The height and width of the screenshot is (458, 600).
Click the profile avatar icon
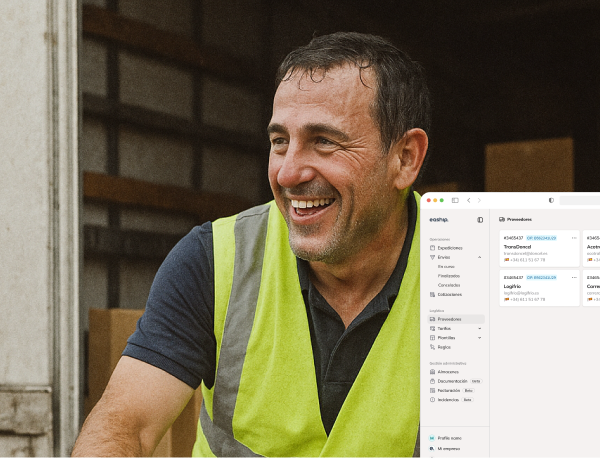pos(432,438)
